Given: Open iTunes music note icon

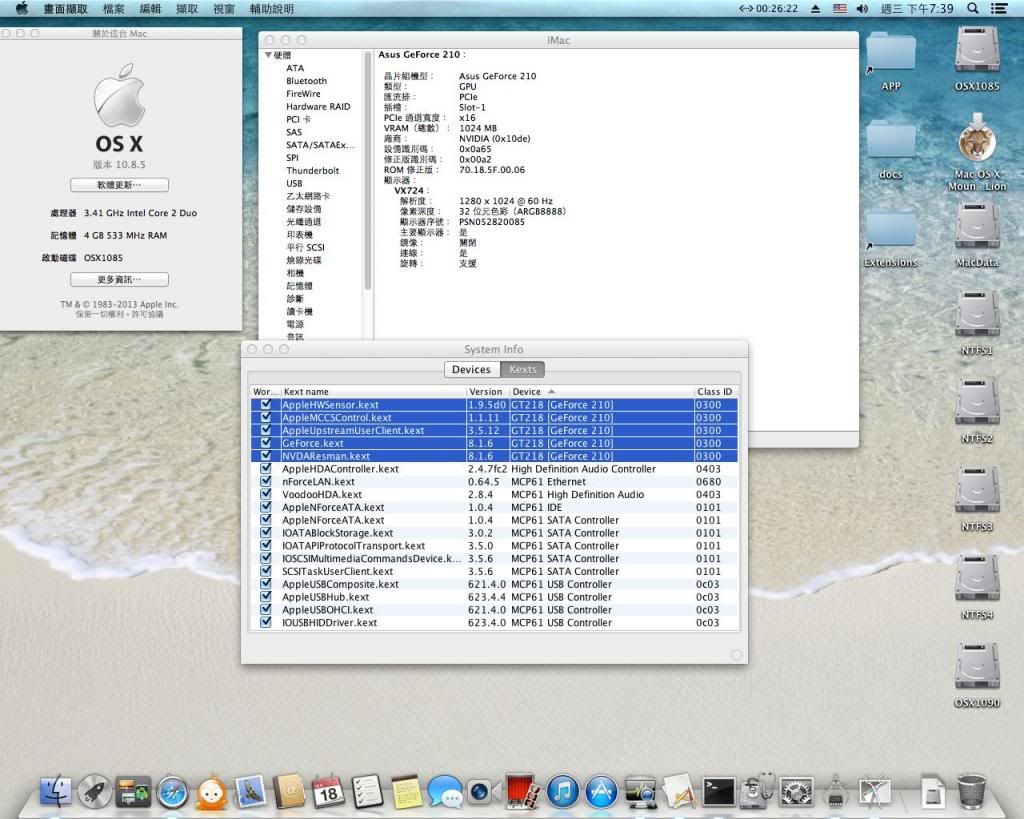Looking at the screenshot, I should pyautogui.click(x=562, y=792).
